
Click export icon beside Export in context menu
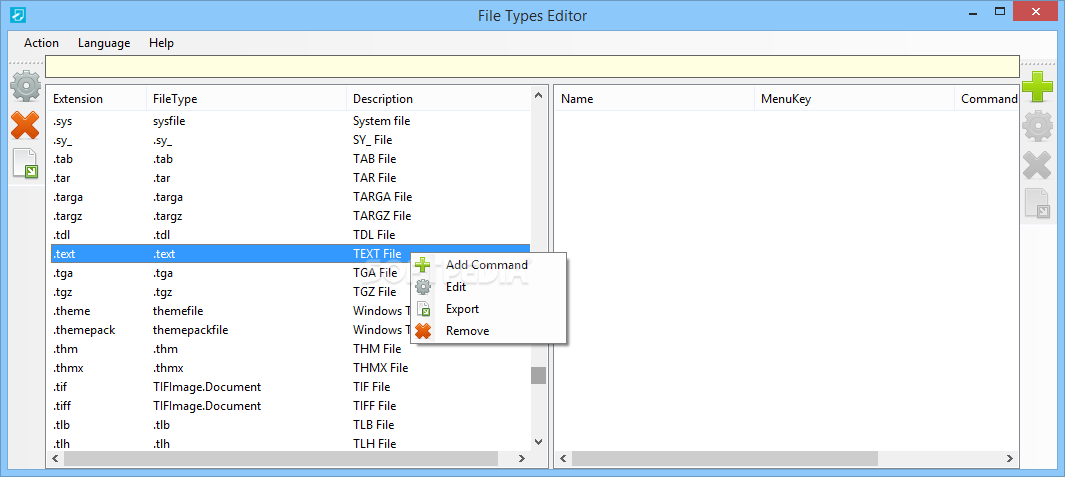click(x=423, y=308)
